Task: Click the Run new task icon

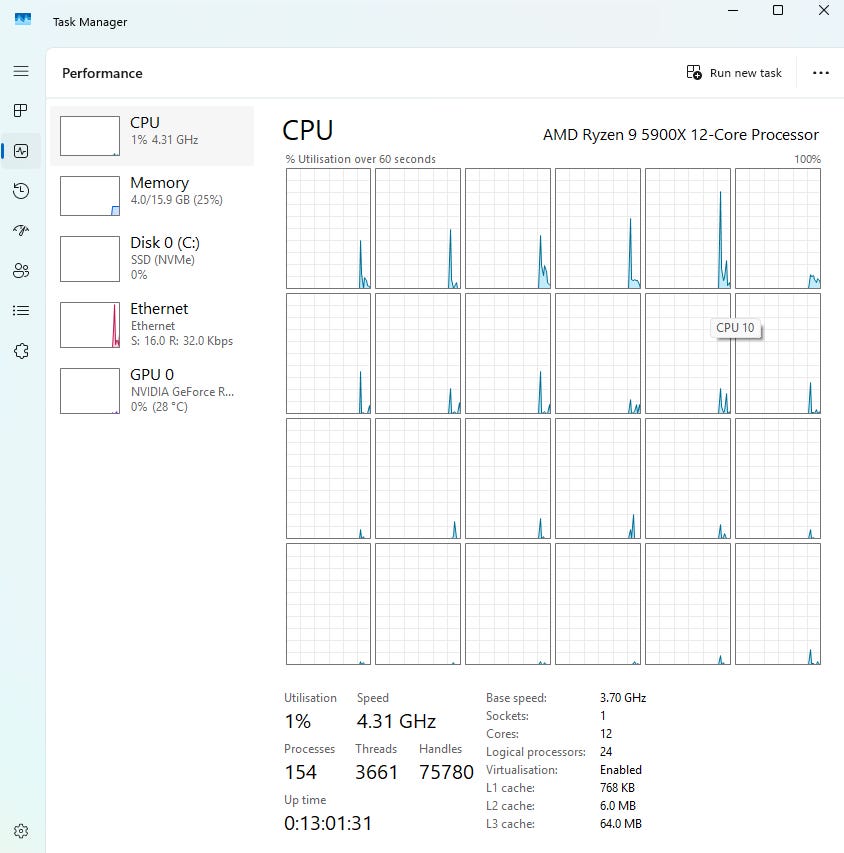Action: click(x=694, y=72)
